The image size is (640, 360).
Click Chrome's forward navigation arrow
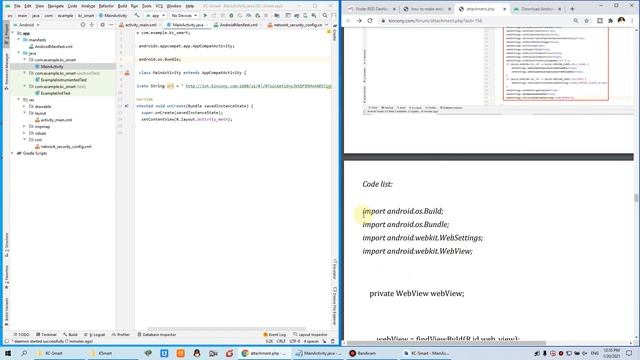point(359,20)
